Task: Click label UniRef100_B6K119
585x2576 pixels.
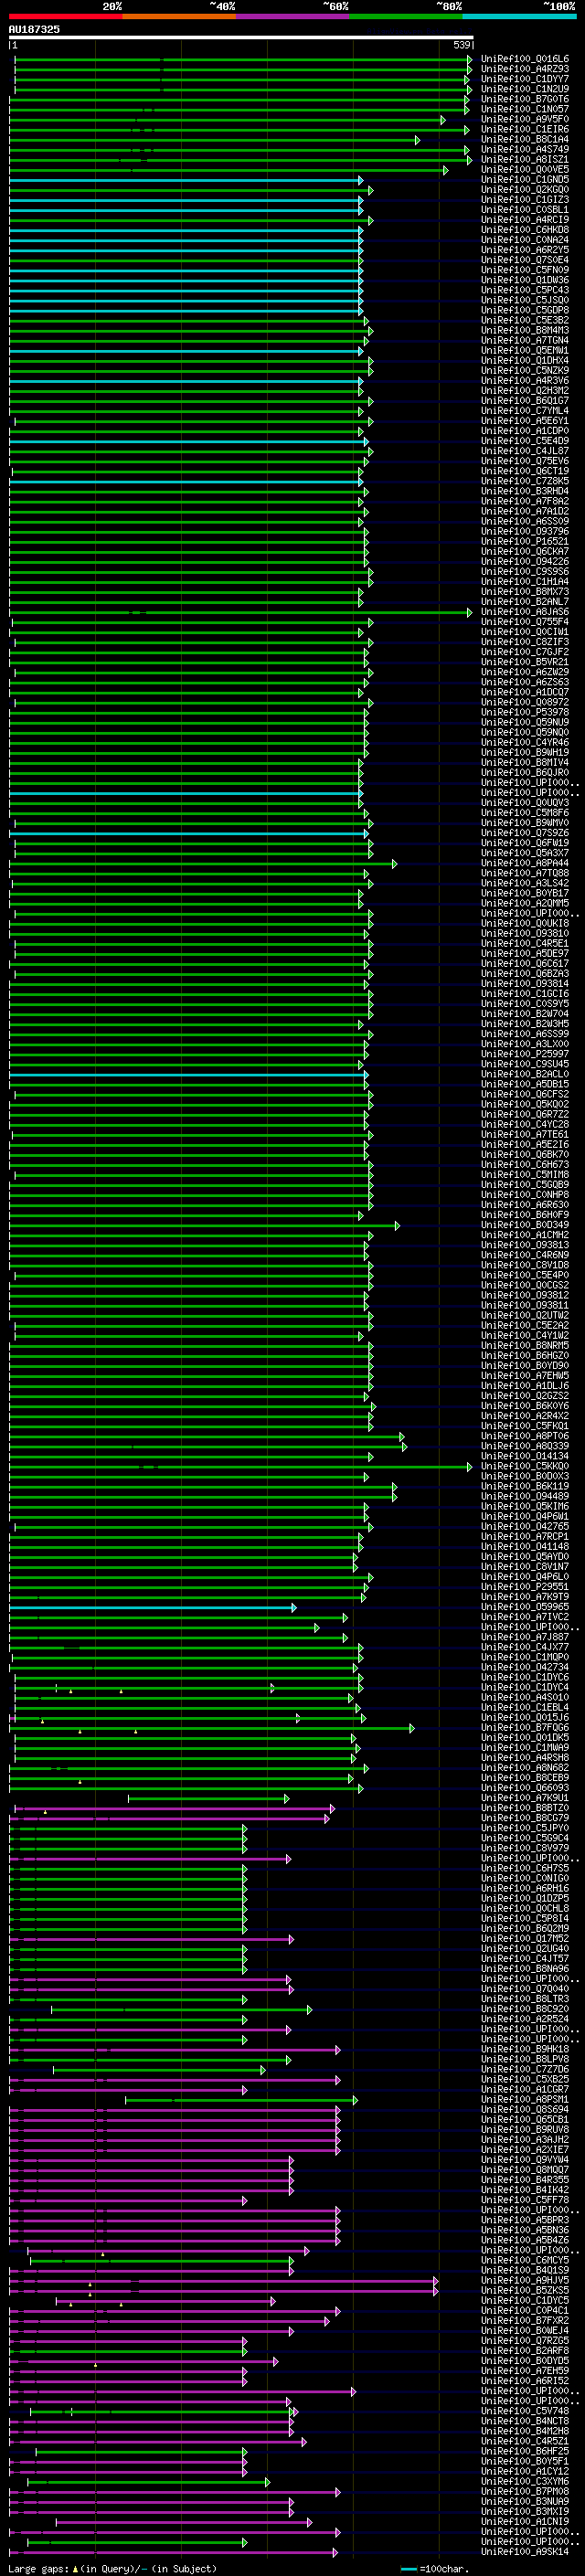Action: [525, 1487]
